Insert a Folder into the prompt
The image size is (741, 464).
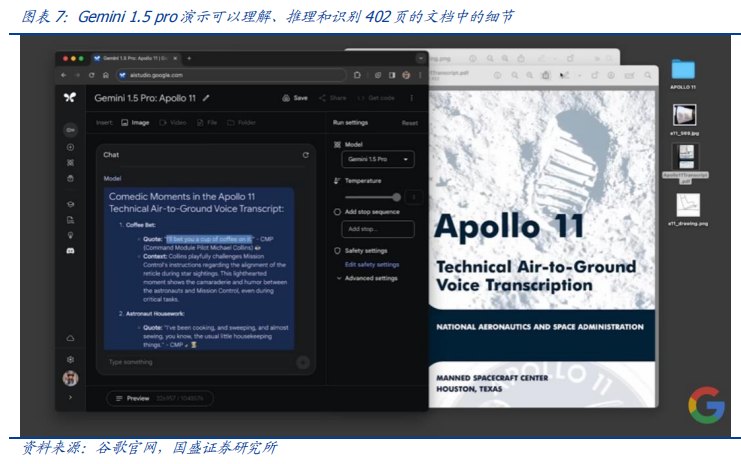click(x=241, y=122)
